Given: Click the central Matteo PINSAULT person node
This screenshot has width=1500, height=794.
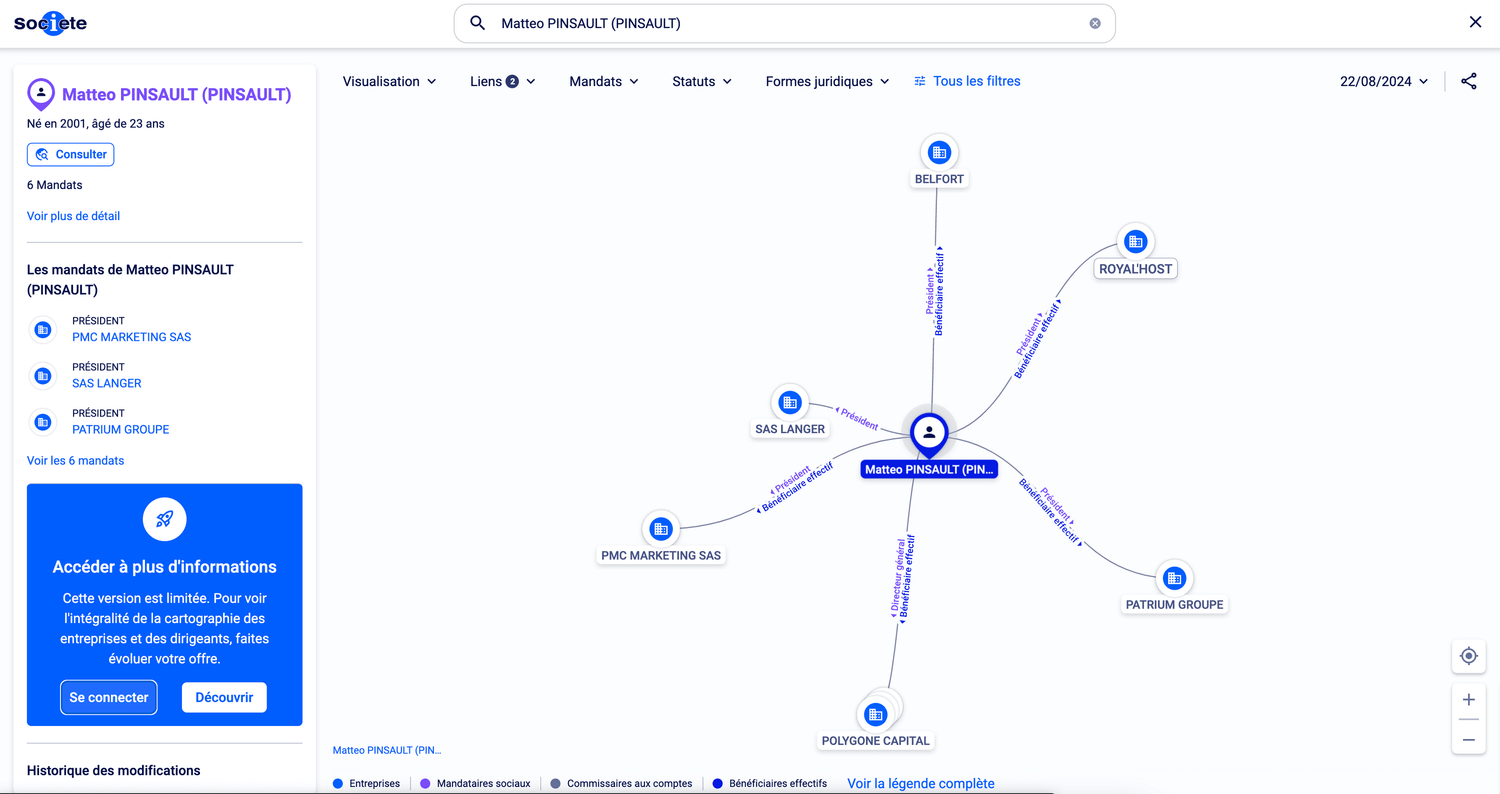Looking at the screenshot, I should [x=929, y=433].
